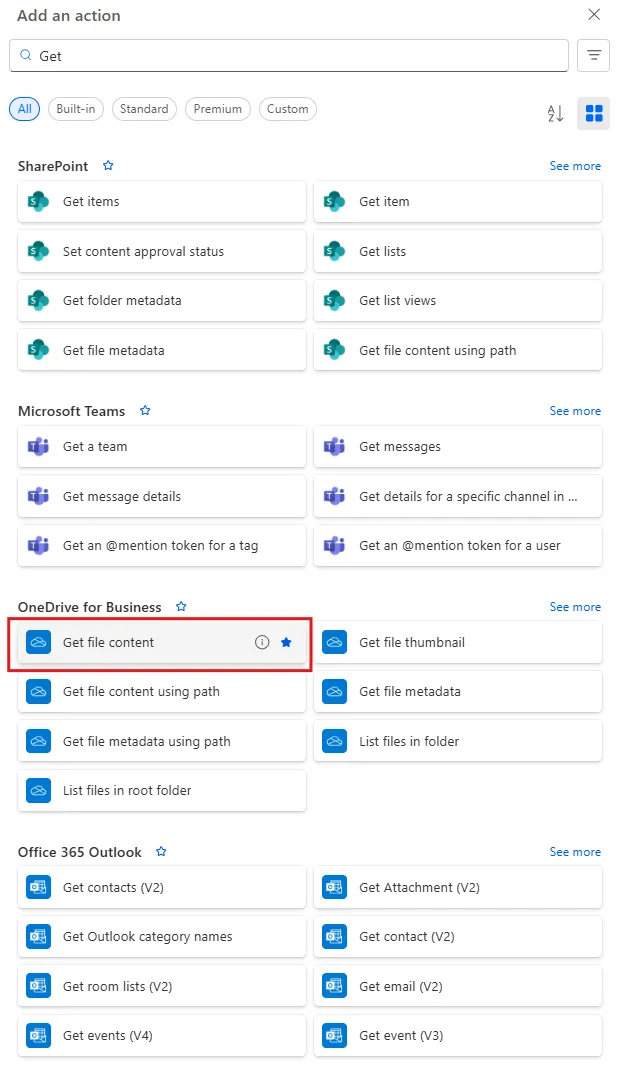Toggle the Office 365 Outlook favorite star
Image resolution: width=623 pixels, height=1079 pixels.
coord(161,852)
